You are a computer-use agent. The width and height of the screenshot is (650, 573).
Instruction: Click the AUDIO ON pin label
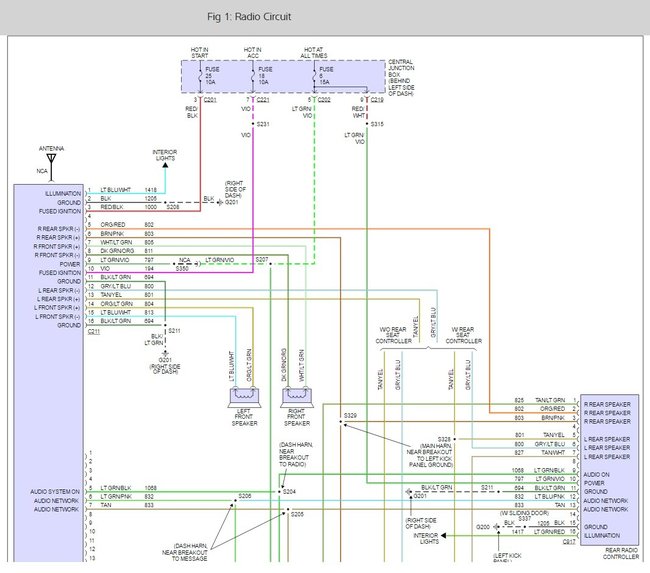click(x=596, y=474)
